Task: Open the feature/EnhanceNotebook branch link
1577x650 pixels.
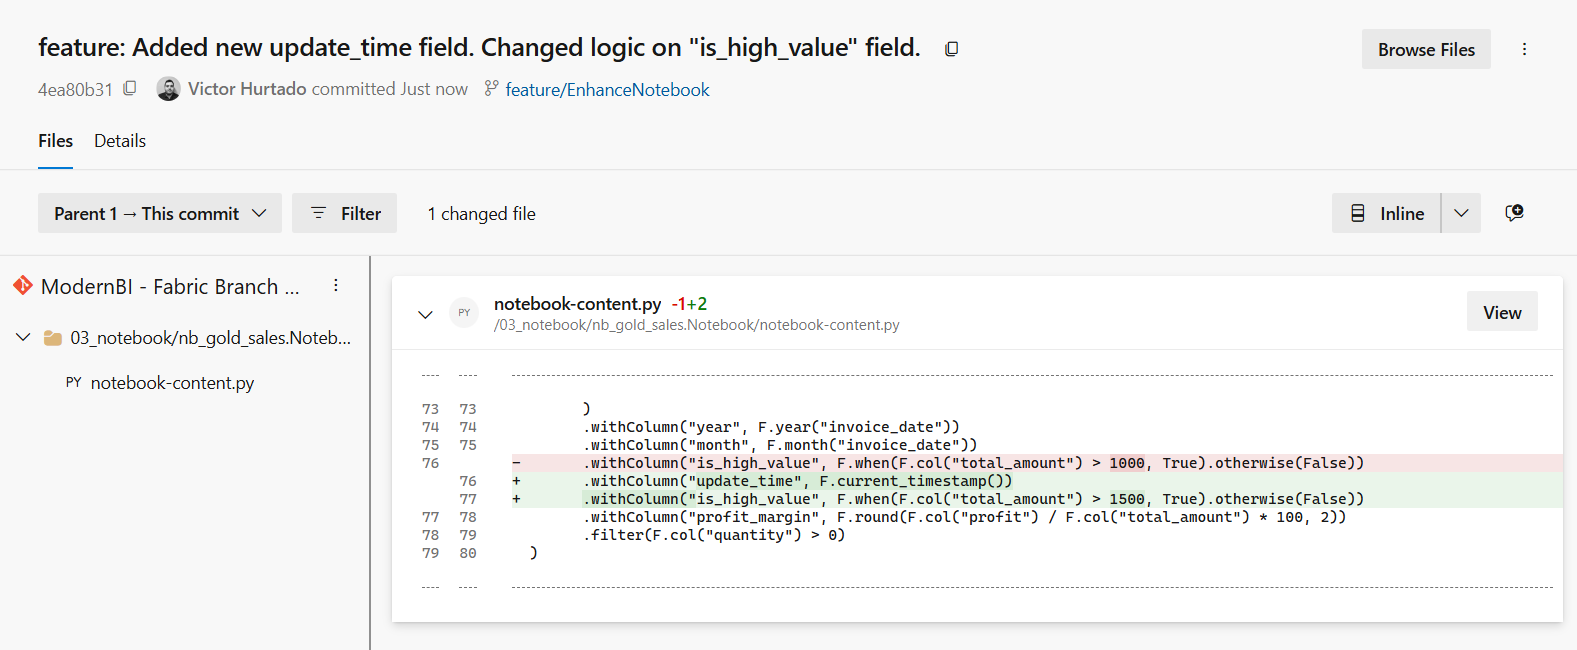Action: coord(607,90)
